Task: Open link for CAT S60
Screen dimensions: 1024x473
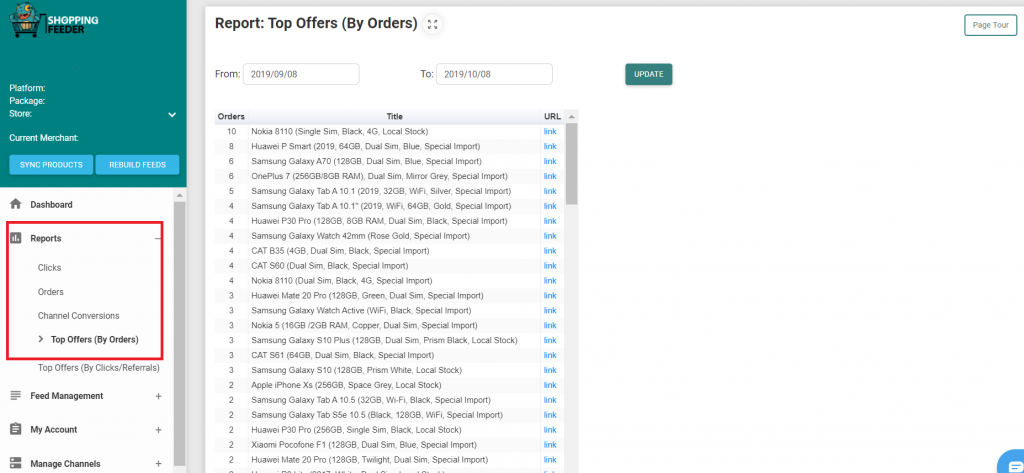Action: click(x=550, y=266)
